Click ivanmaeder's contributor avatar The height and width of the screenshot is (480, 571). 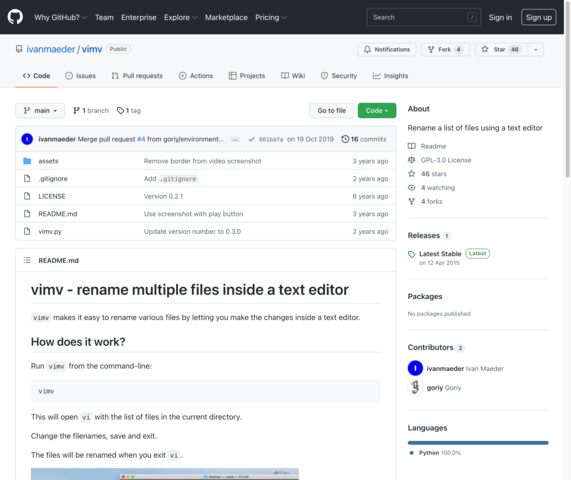[x=415, y=368]
